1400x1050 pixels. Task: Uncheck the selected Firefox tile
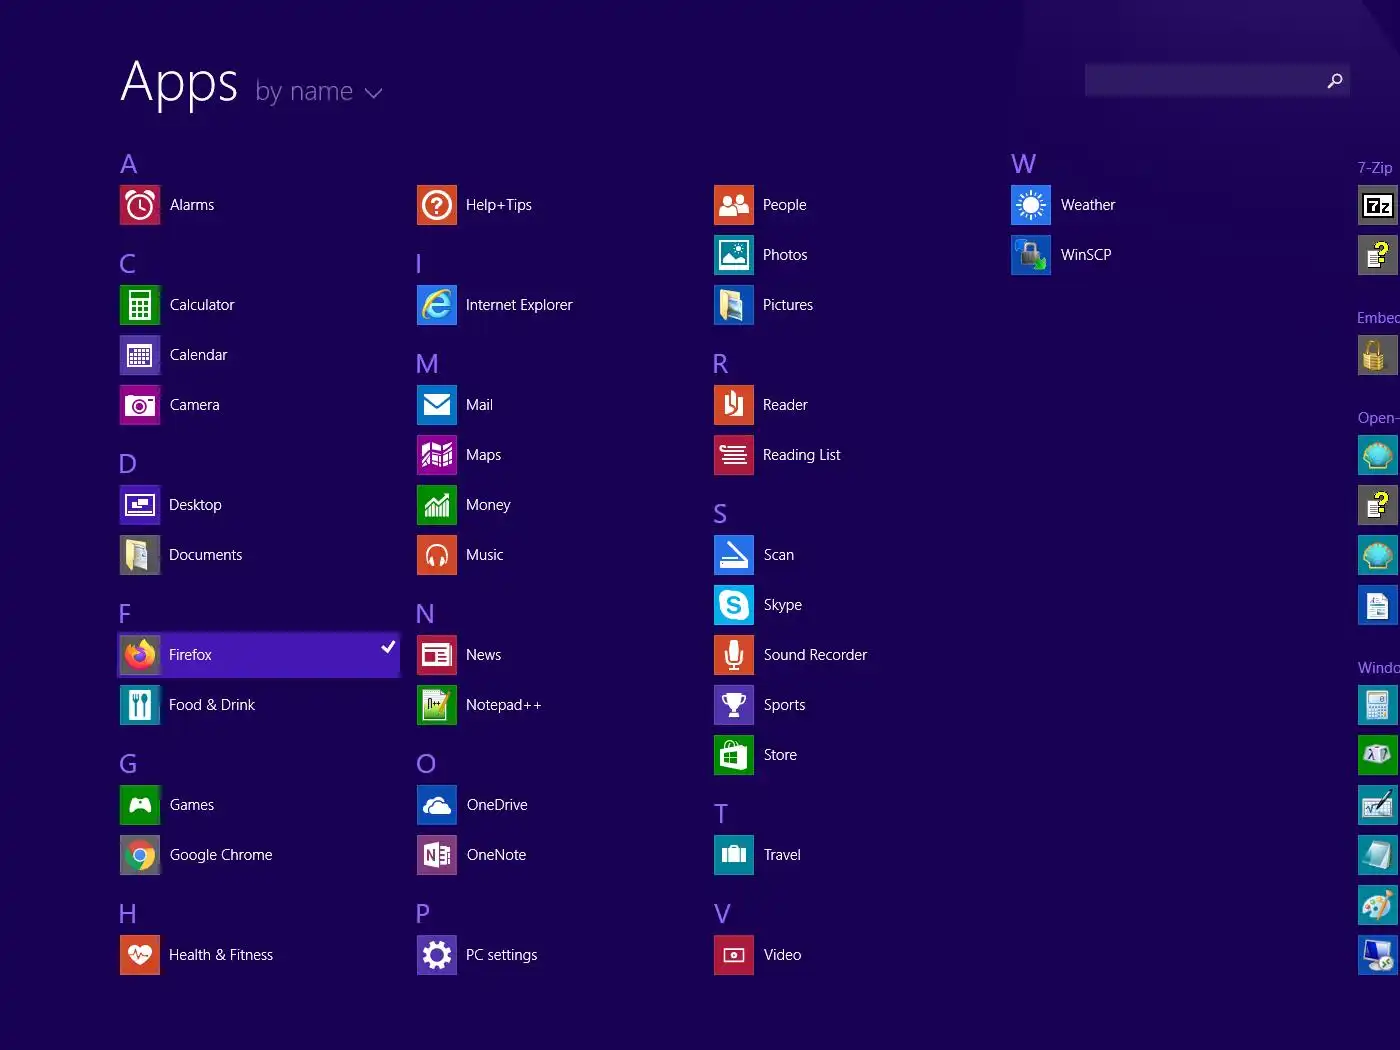pyautogui.click(x=258, y=655)
